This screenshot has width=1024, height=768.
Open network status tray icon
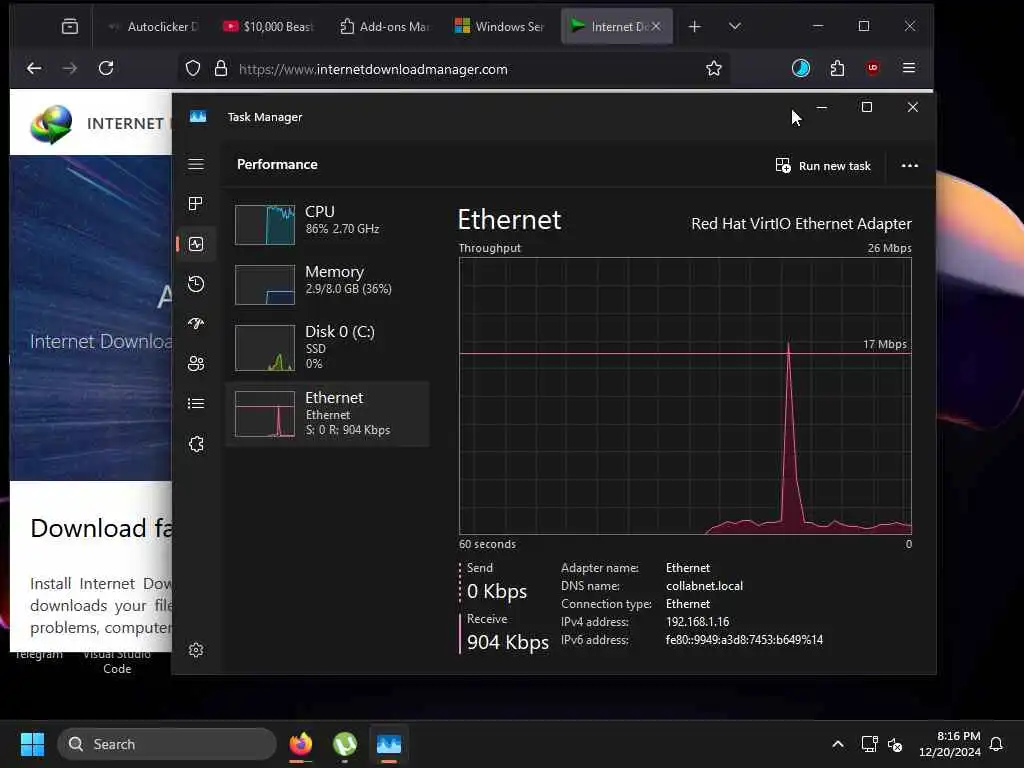[869, 744]
